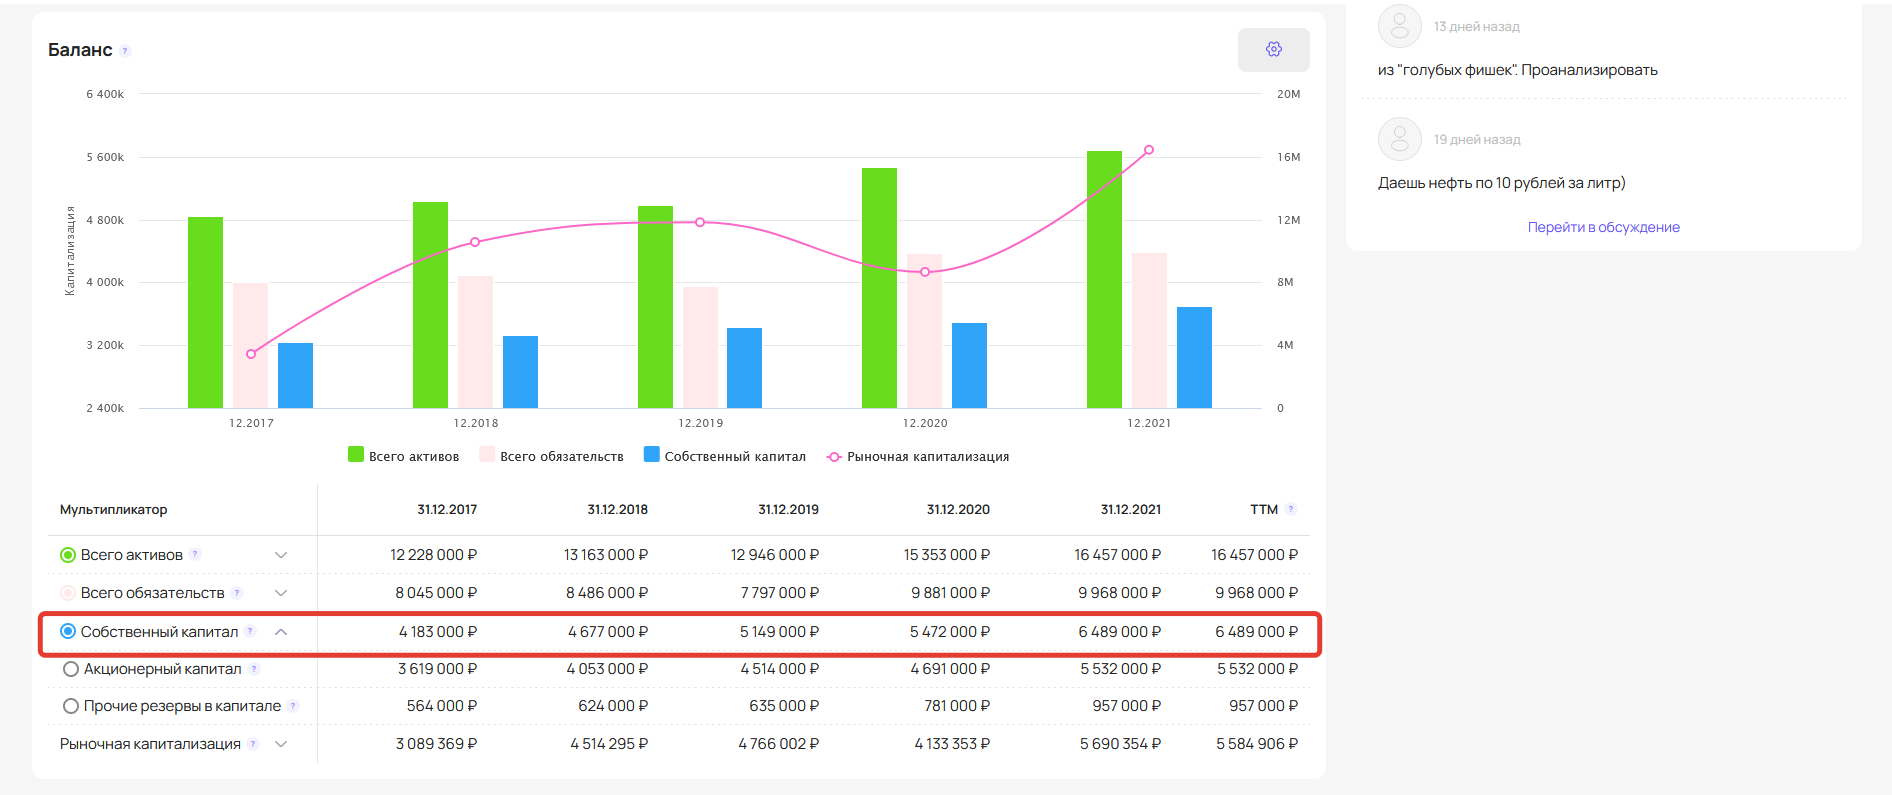The width and height of the screenshot is (1892, 795).
Task: Click value 564 000 ₽
Action: (x=442, y=706)
